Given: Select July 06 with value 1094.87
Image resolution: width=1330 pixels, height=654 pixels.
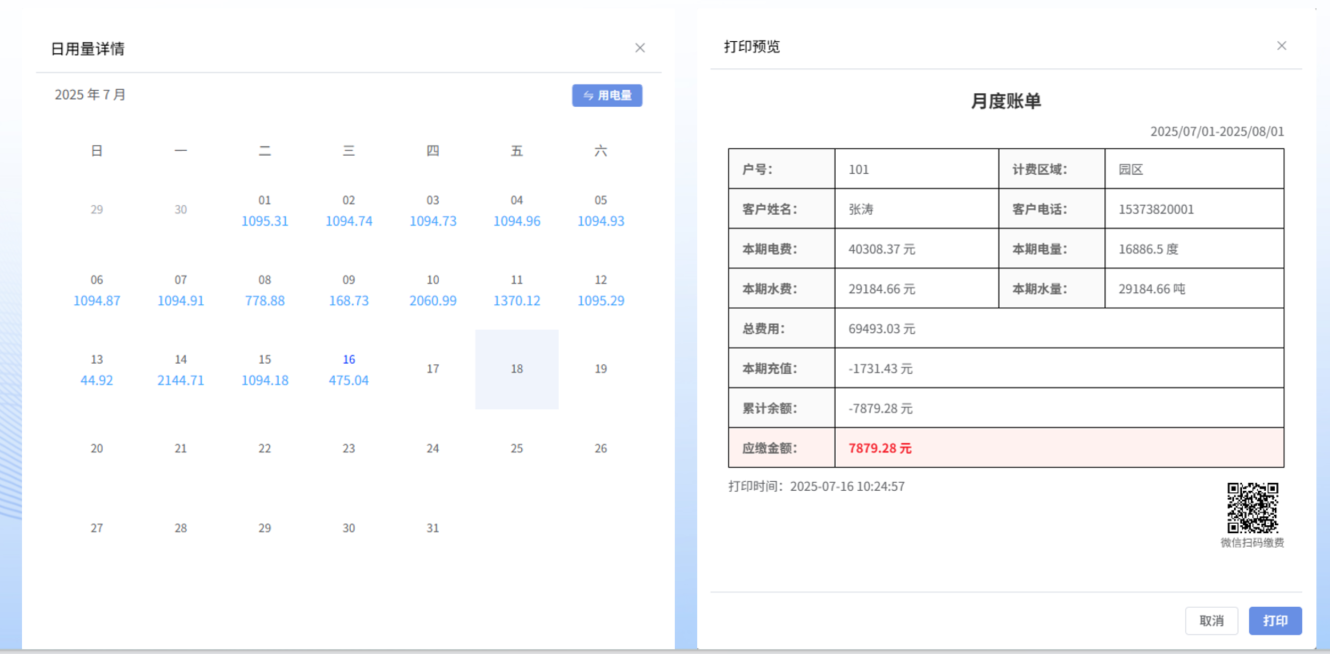Looking at the screenshot, I should tap(97, 290).
